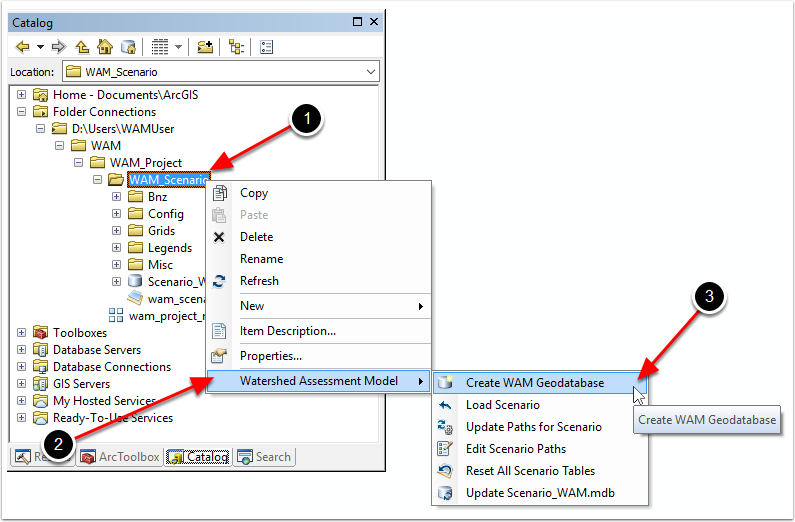Switch to Search tab
Image resolution: width=795 pixels, height=522 pixels.
click(x=264, y=457)
